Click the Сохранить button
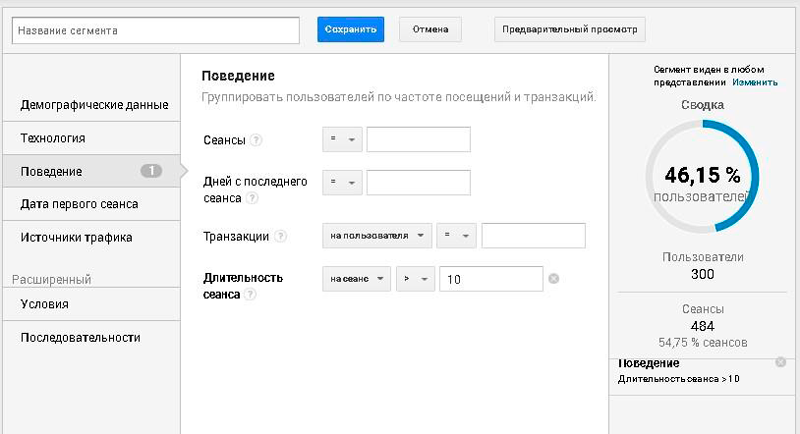800x434 pixels. tap(351, 30)
